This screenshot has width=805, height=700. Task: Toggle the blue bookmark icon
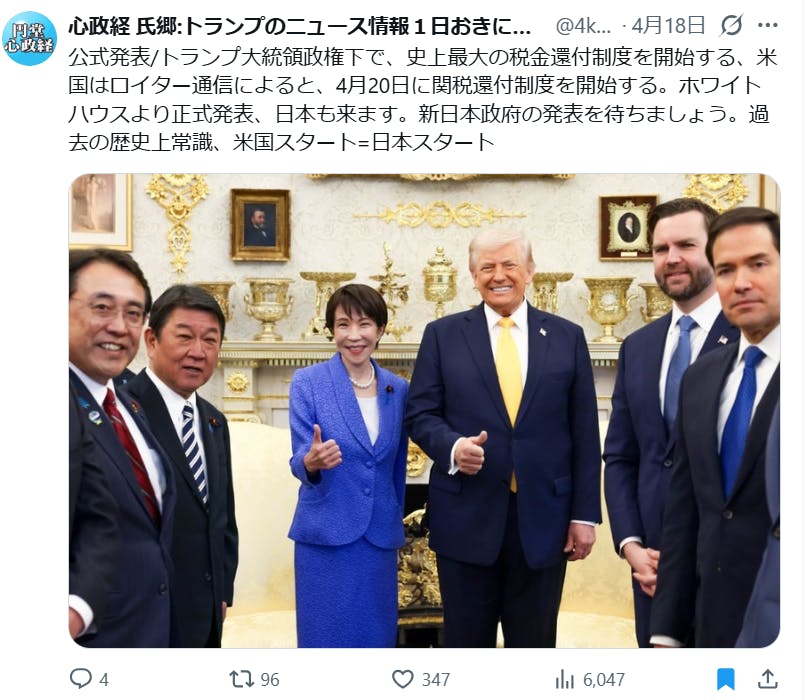pos(725,679)
